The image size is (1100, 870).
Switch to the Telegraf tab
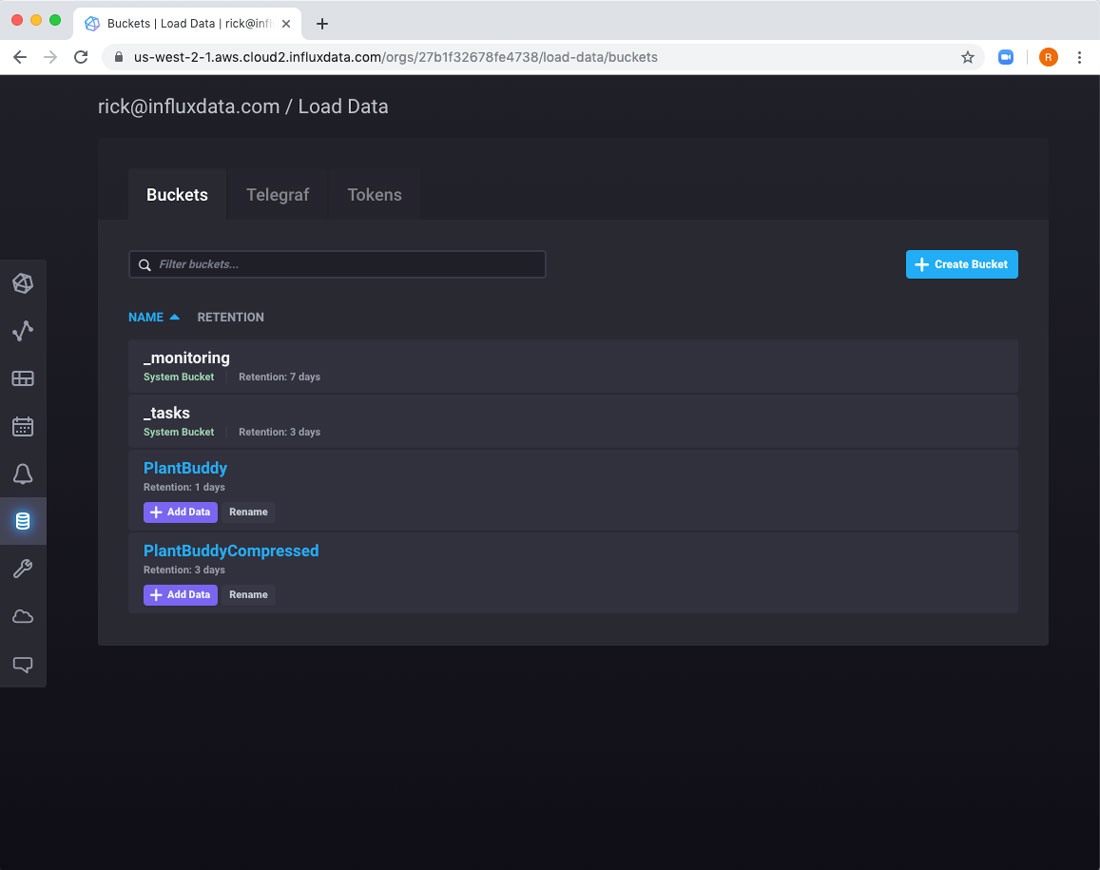(x=277, y=194)
